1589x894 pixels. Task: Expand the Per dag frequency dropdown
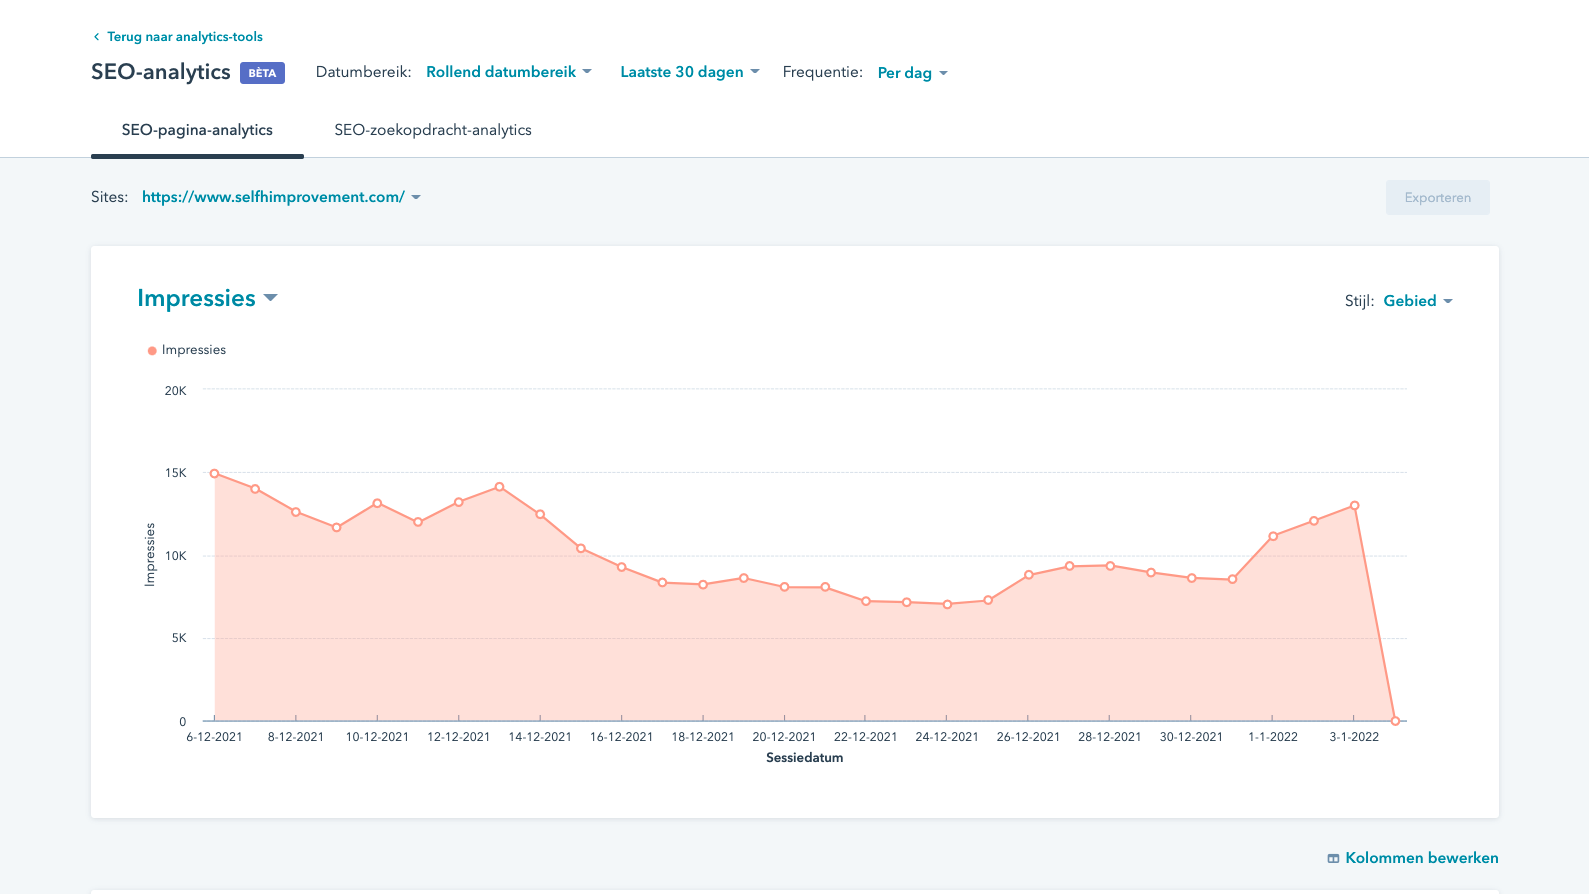[x=912, y=73]
